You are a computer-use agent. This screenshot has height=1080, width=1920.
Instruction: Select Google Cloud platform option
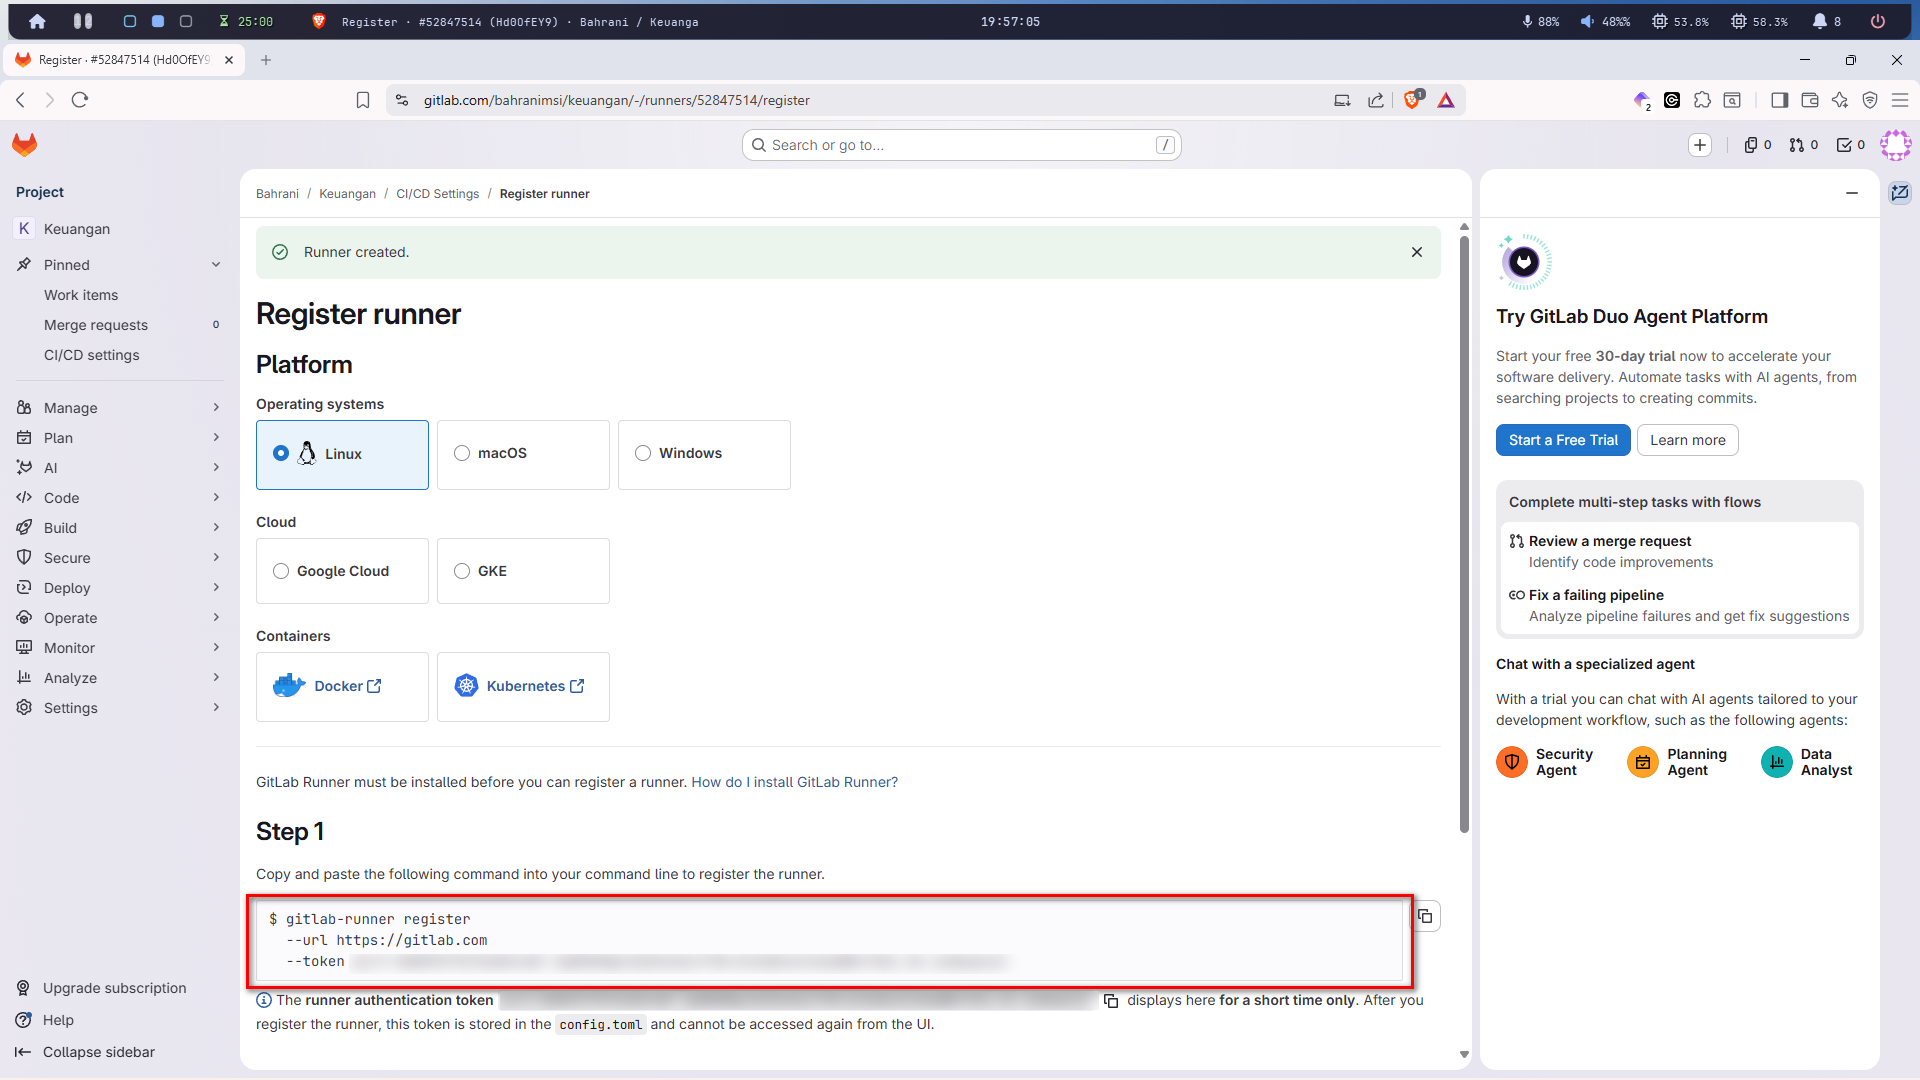(x=342, y=571)
